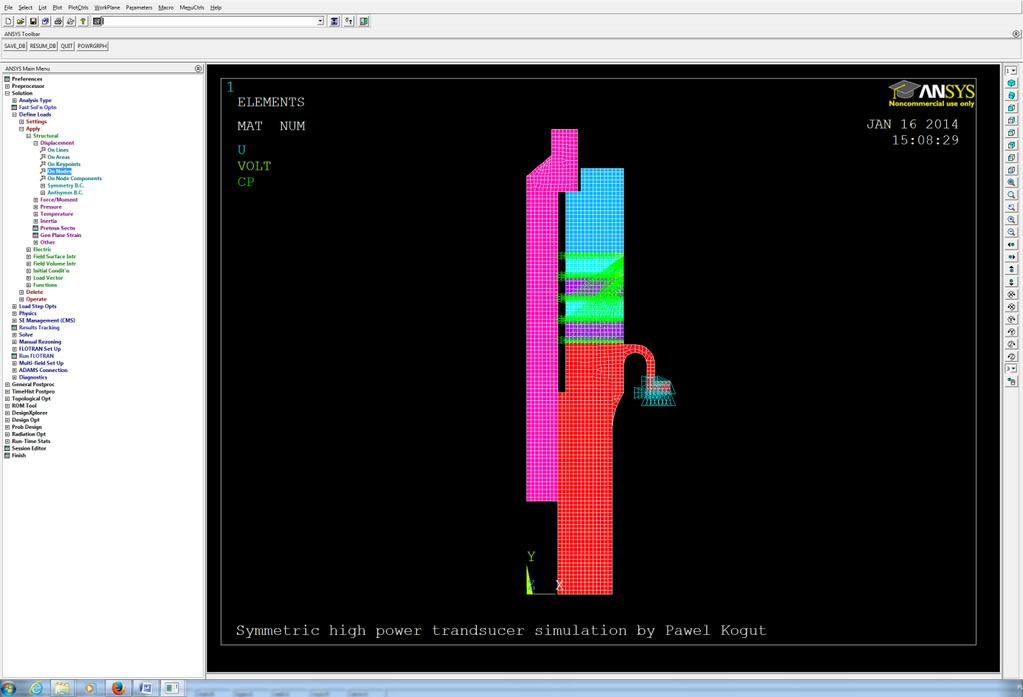The height and width of the screenshot is (697, 1023).
Task: Select On Keypoints displacement item
Action: [x=64, y=164]
